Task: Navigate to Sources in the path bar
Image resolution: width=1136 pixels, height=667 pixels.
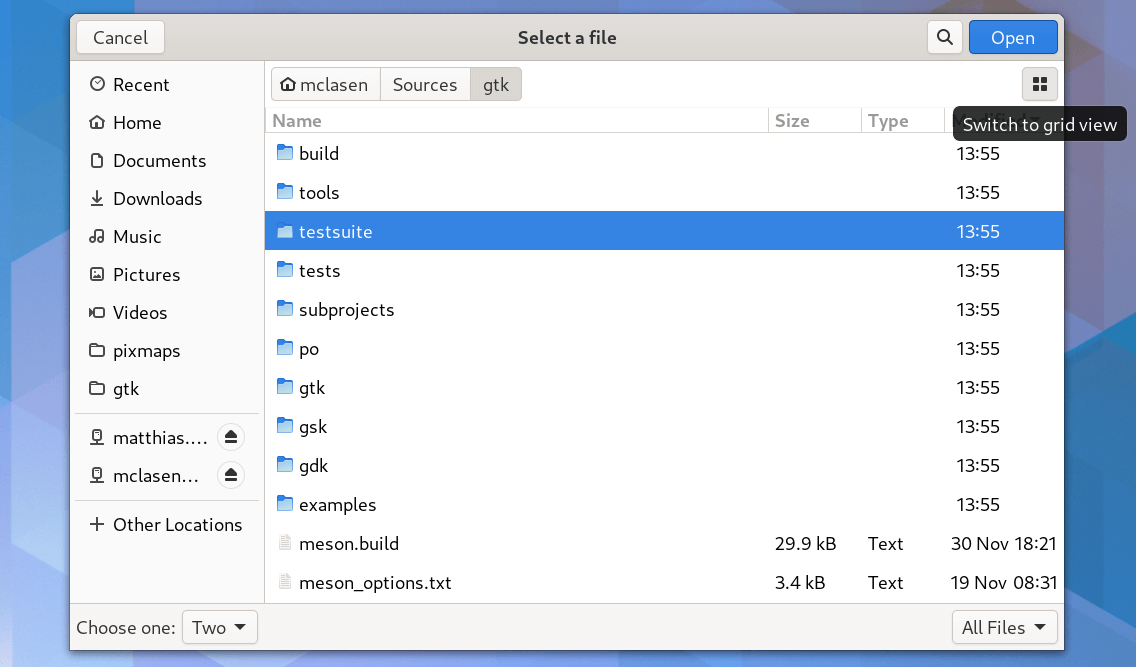Action: point(425,84)
